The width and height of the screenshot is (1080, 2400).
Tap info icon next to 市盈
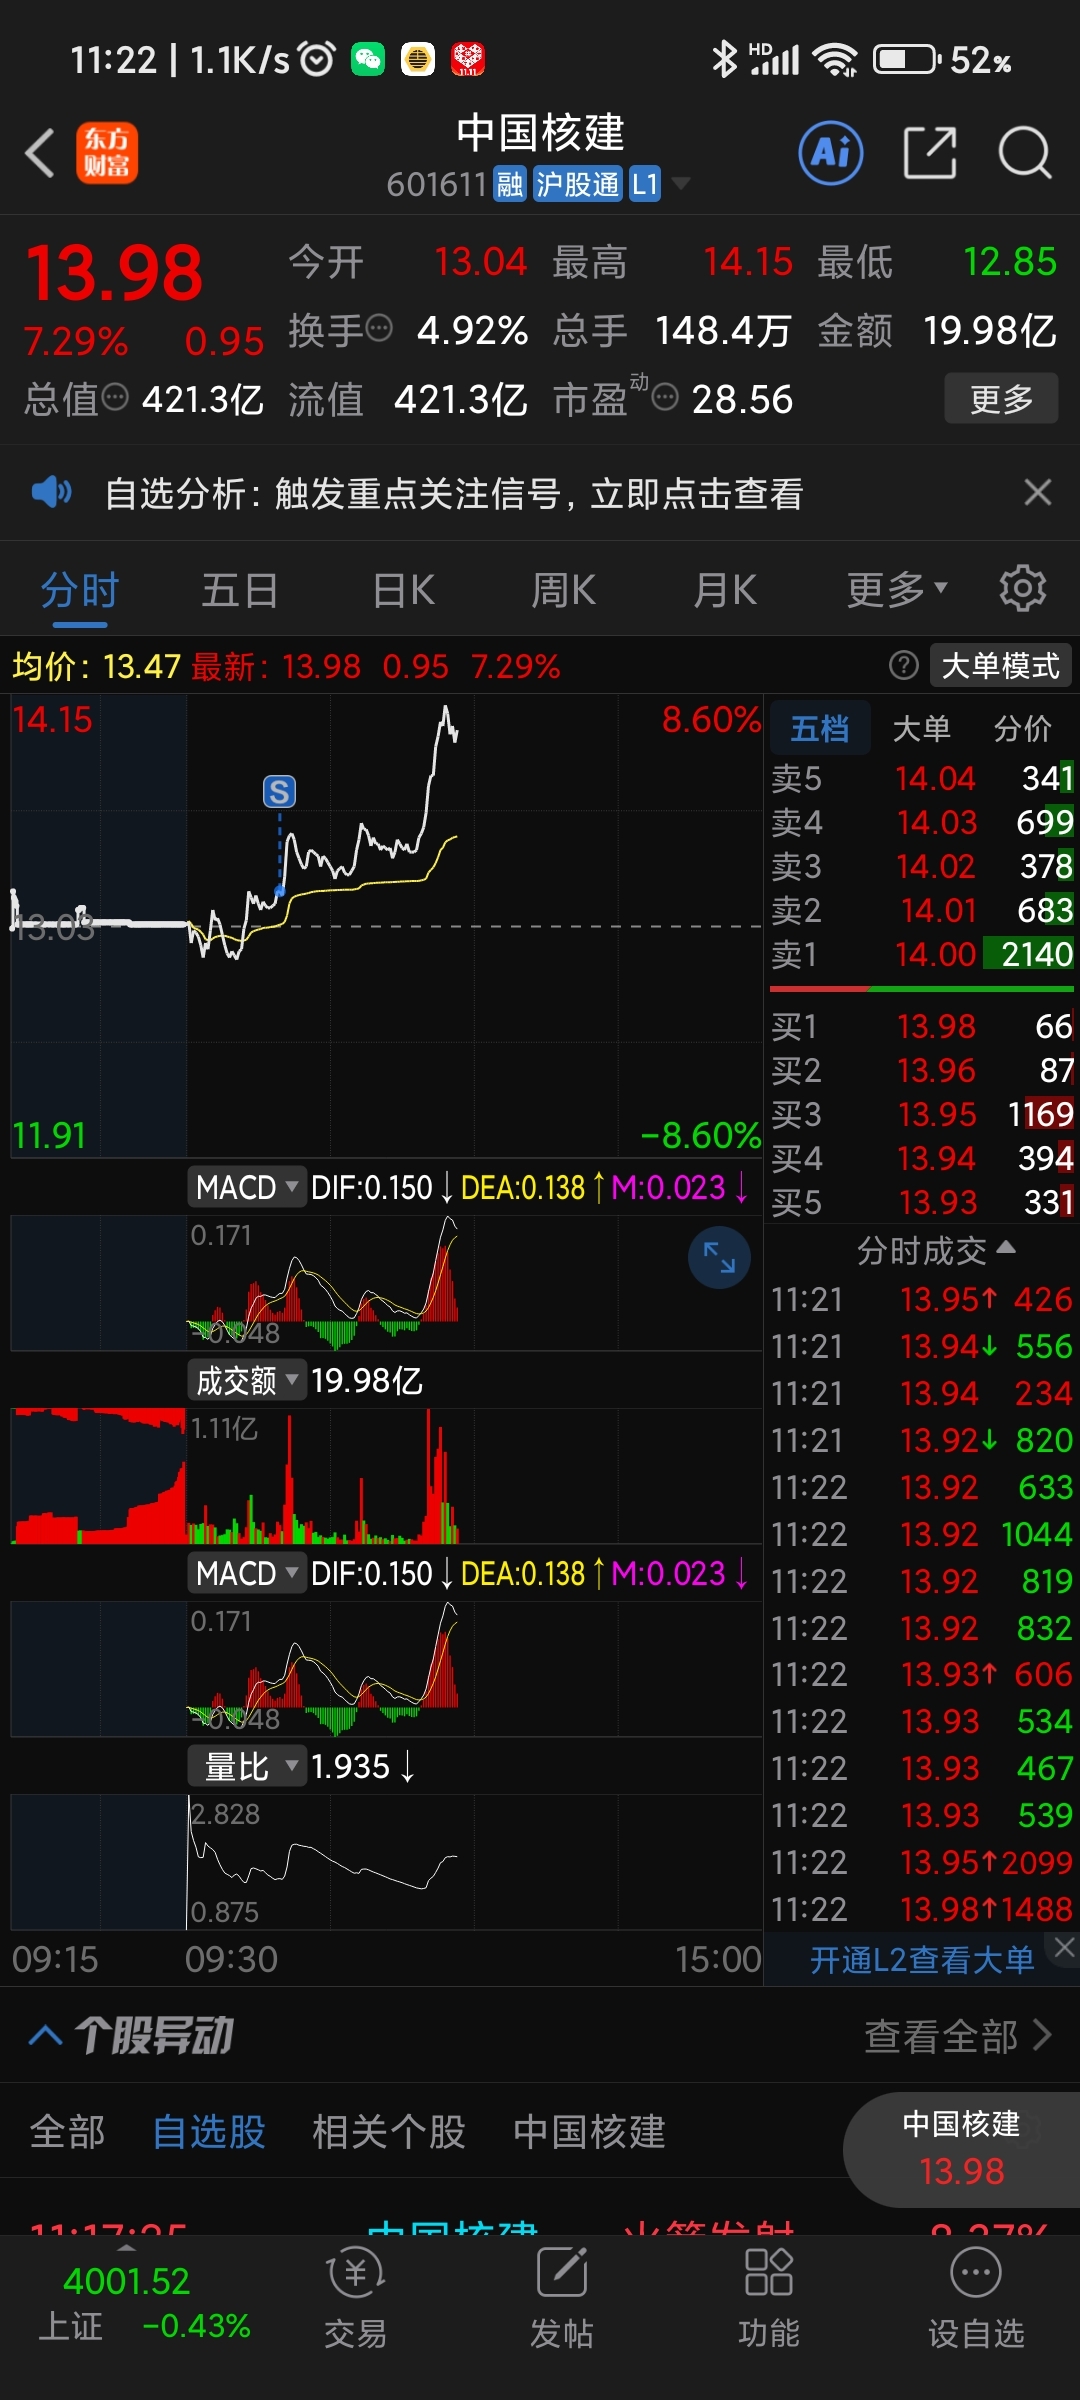coord(665,397)
